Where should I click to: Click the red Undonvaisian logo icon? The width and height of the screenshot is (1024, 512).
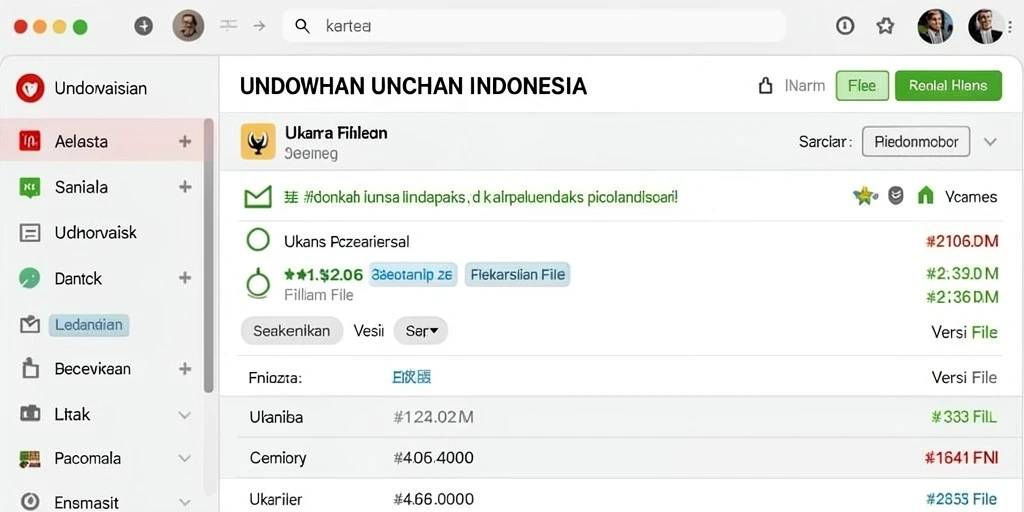(30, 88)
